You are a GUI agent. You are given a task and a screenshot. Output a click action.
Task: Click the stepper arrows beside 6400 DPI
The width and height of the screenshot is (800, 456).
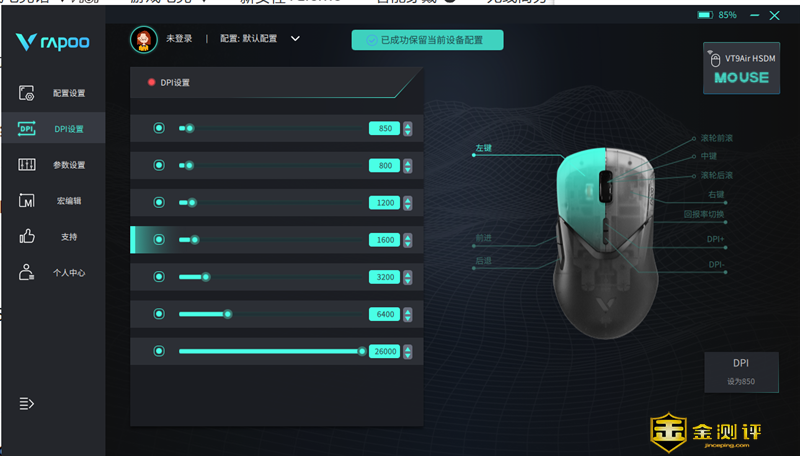click(x=407, y=314)
